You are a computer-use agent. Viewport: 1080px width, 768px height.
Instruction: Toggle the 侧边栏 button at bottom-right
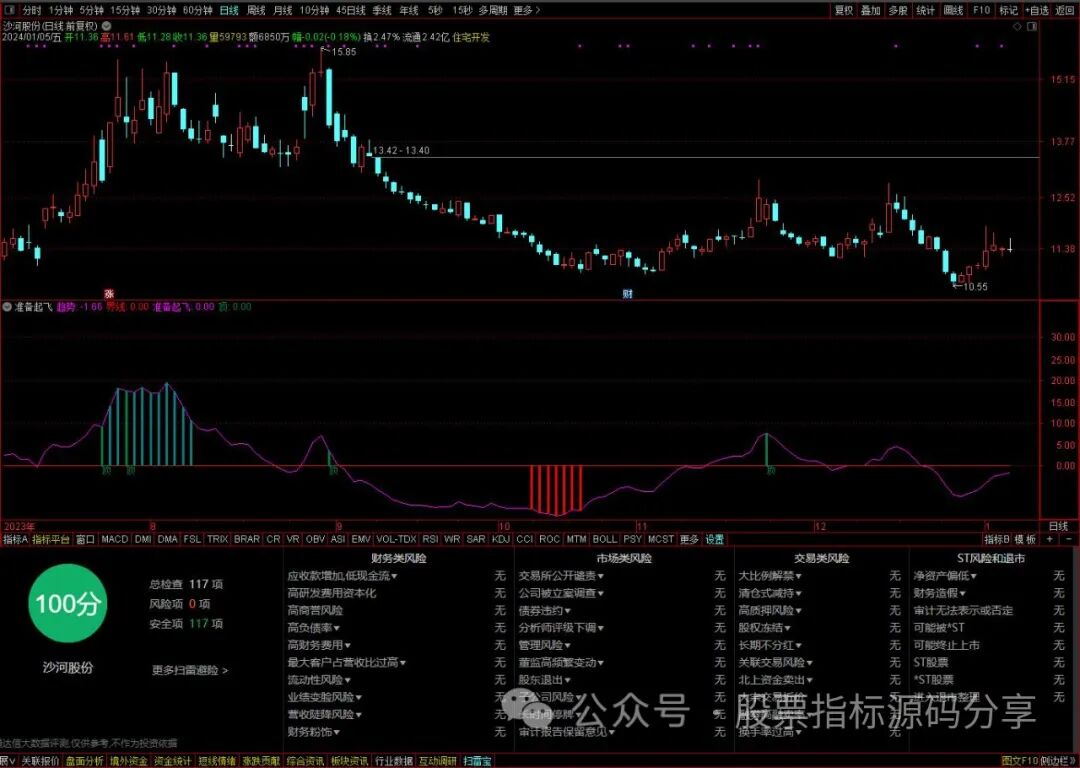[x=1059, y=761]
